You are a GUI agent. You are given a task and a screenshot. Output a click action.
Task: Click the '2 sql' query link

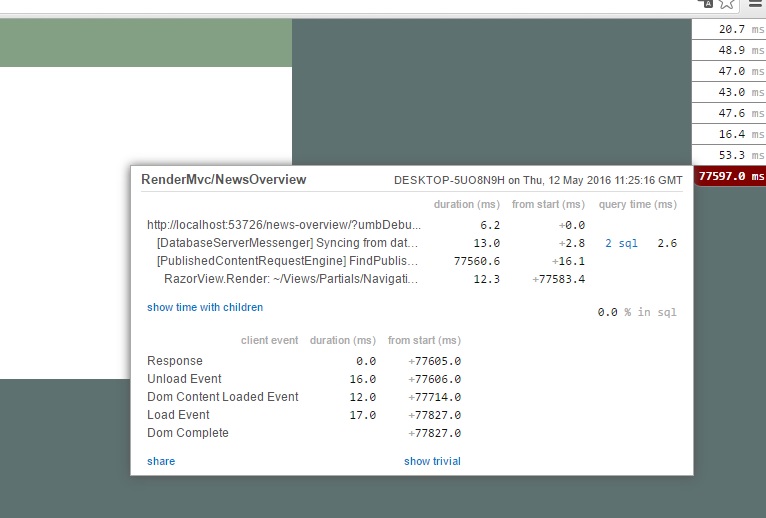point(620,243)
